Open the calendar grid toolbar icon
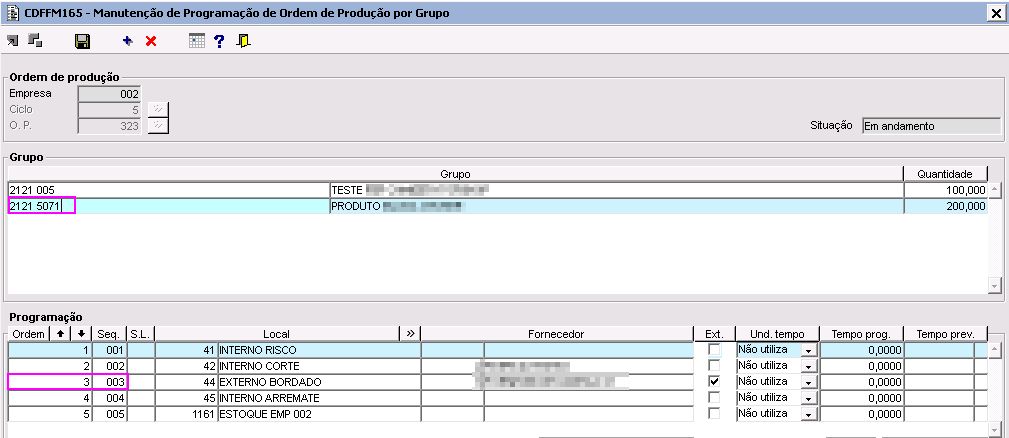 196,42
